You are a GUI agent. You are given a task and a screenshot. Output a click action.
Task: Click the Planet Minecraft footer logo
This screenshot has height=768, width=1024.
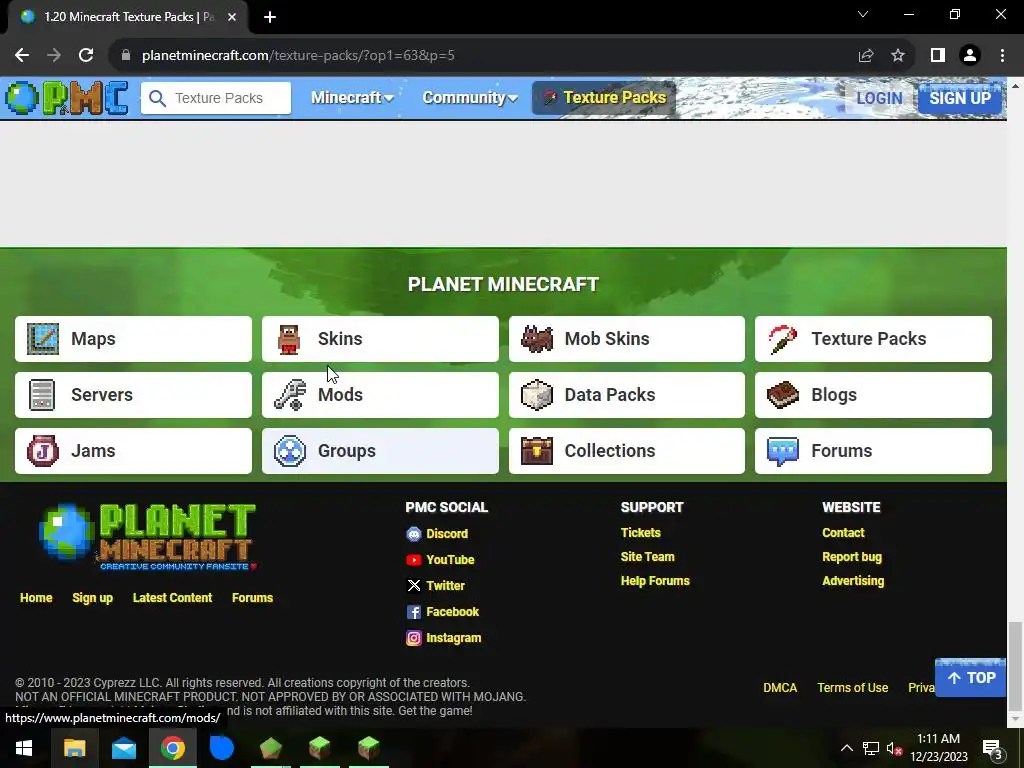148,536
